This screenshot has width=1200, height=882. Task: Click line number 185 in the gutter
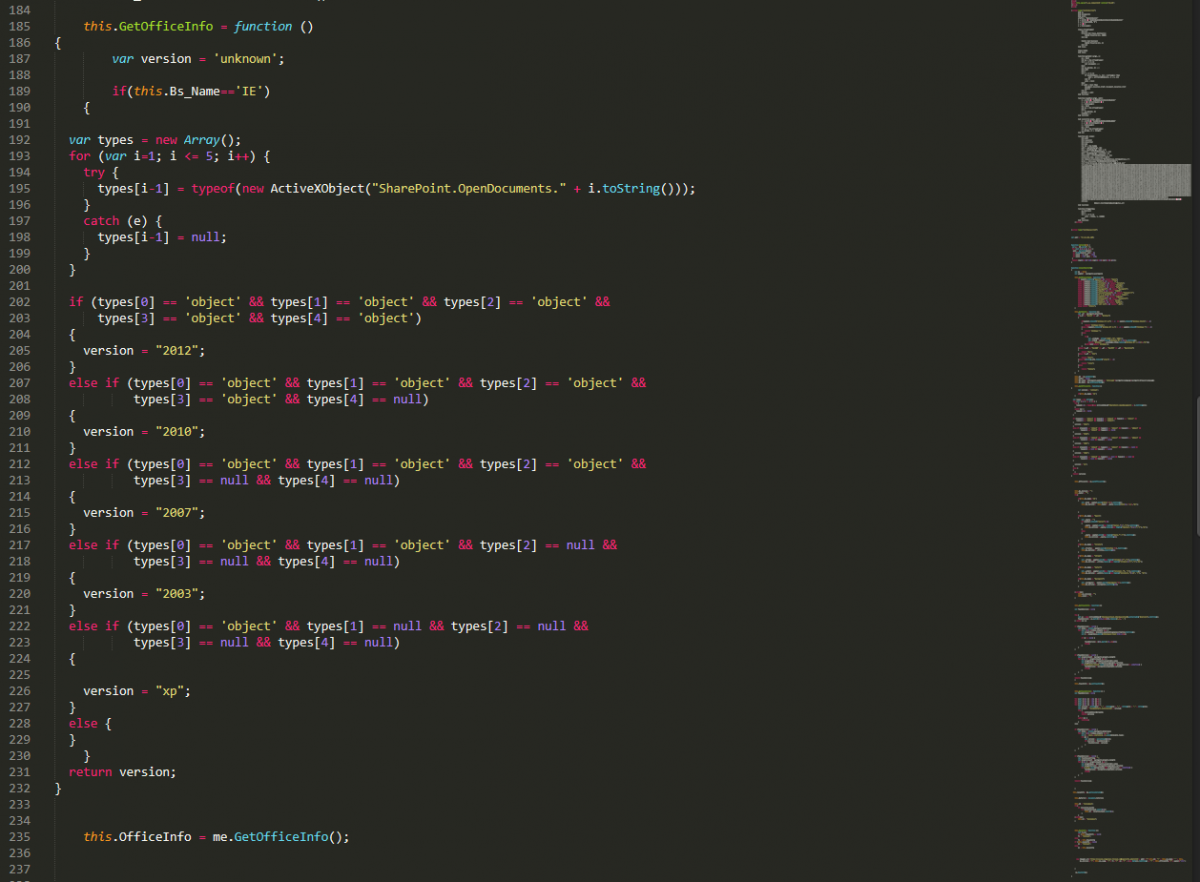click(18, 26)
